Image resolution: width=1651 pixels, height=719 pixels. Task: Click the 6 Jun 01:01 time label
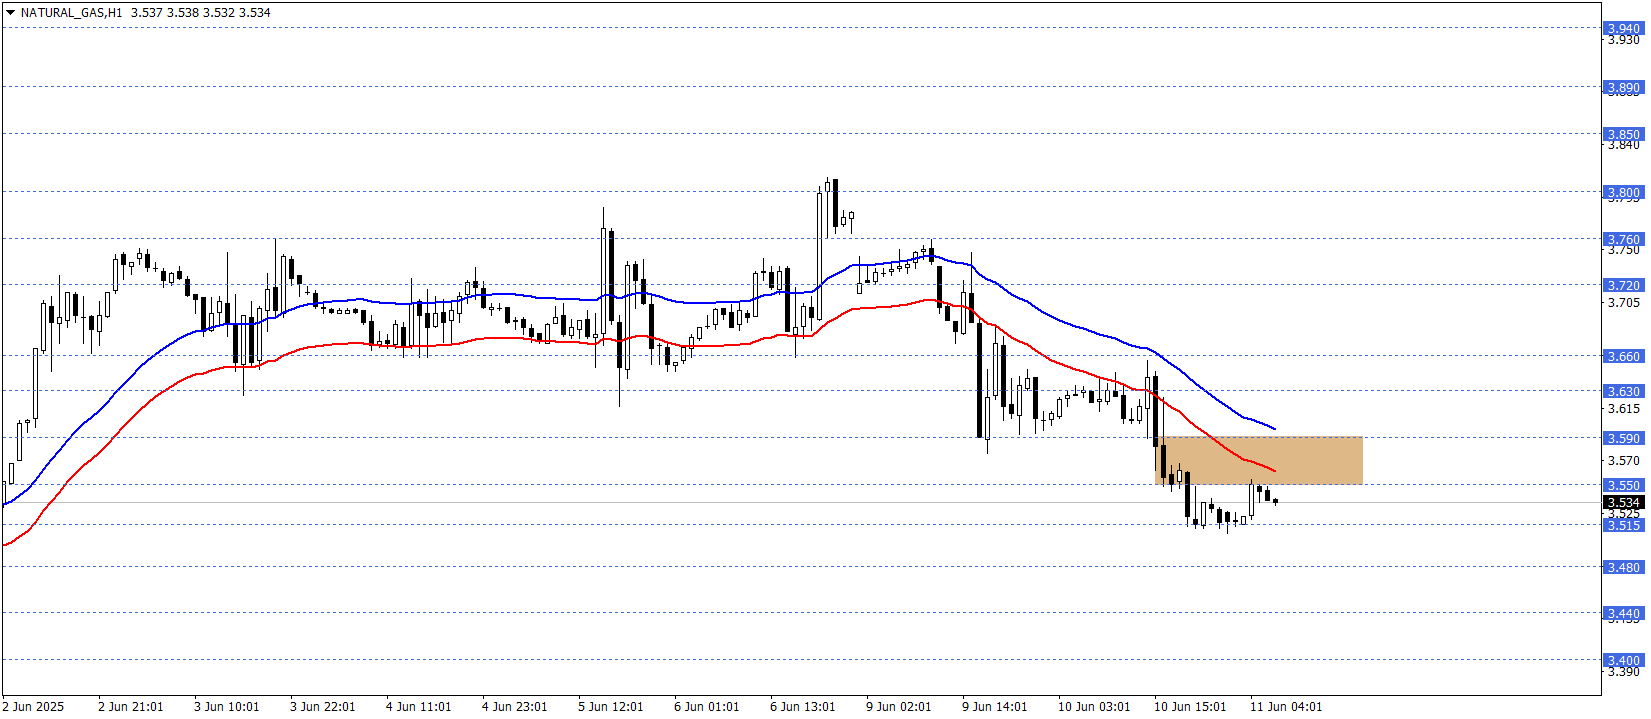707,707
